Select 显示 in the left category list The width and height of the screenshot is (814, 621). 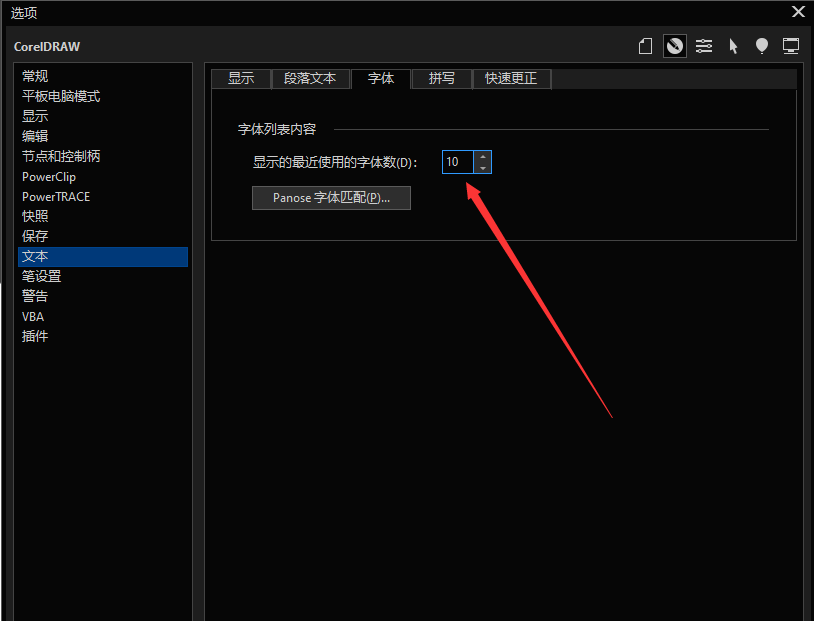coord(103,116)
